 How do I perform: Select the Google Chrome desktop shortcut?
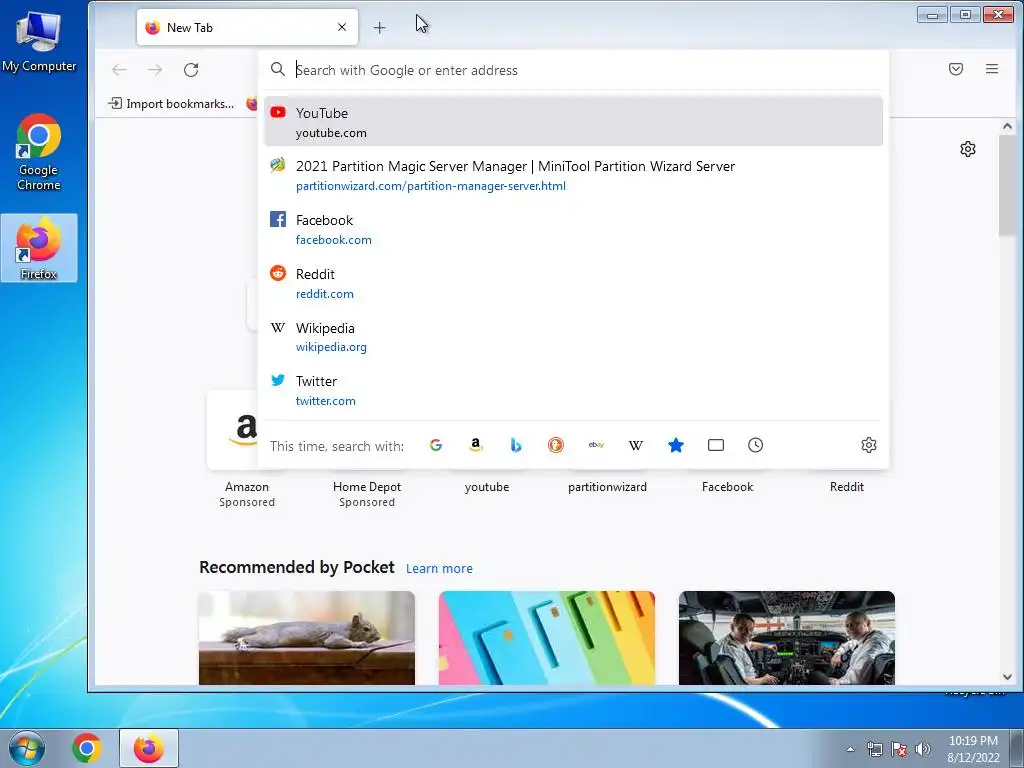tap(39, 153)
